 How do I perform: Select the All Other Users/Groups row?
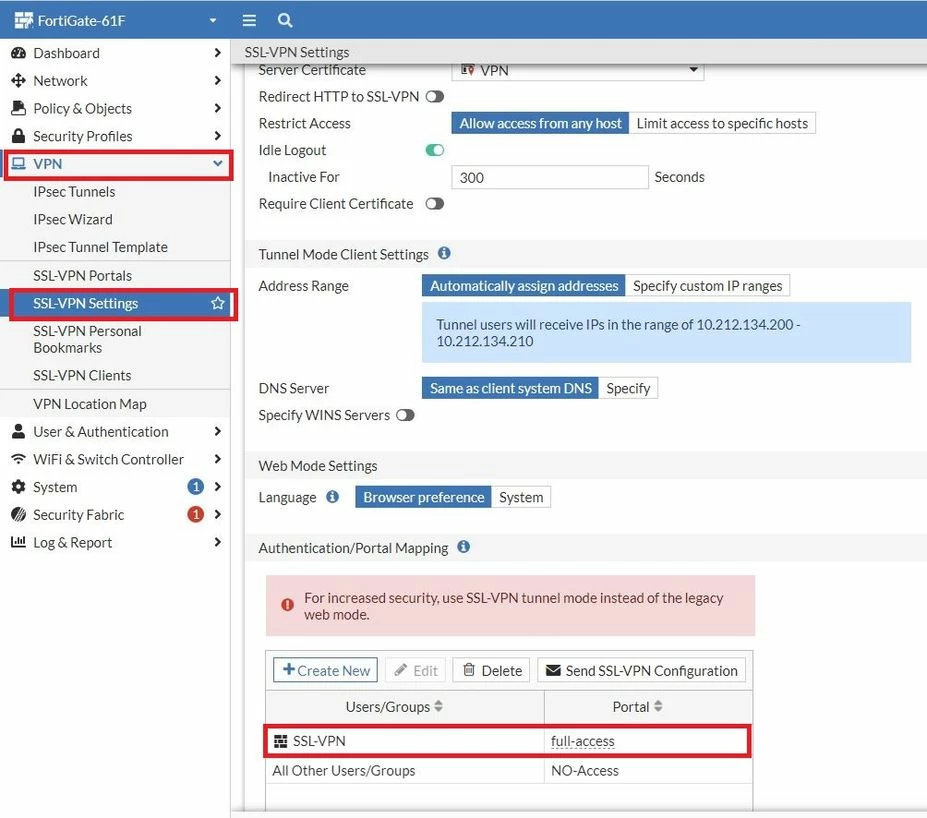509,771
